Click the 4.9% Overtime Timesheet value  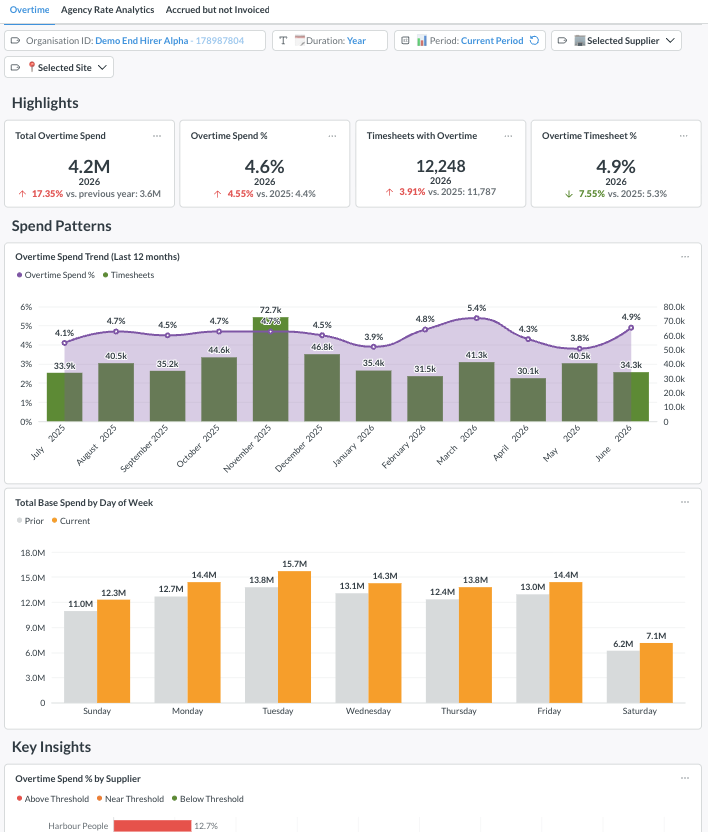click(616, 167)
